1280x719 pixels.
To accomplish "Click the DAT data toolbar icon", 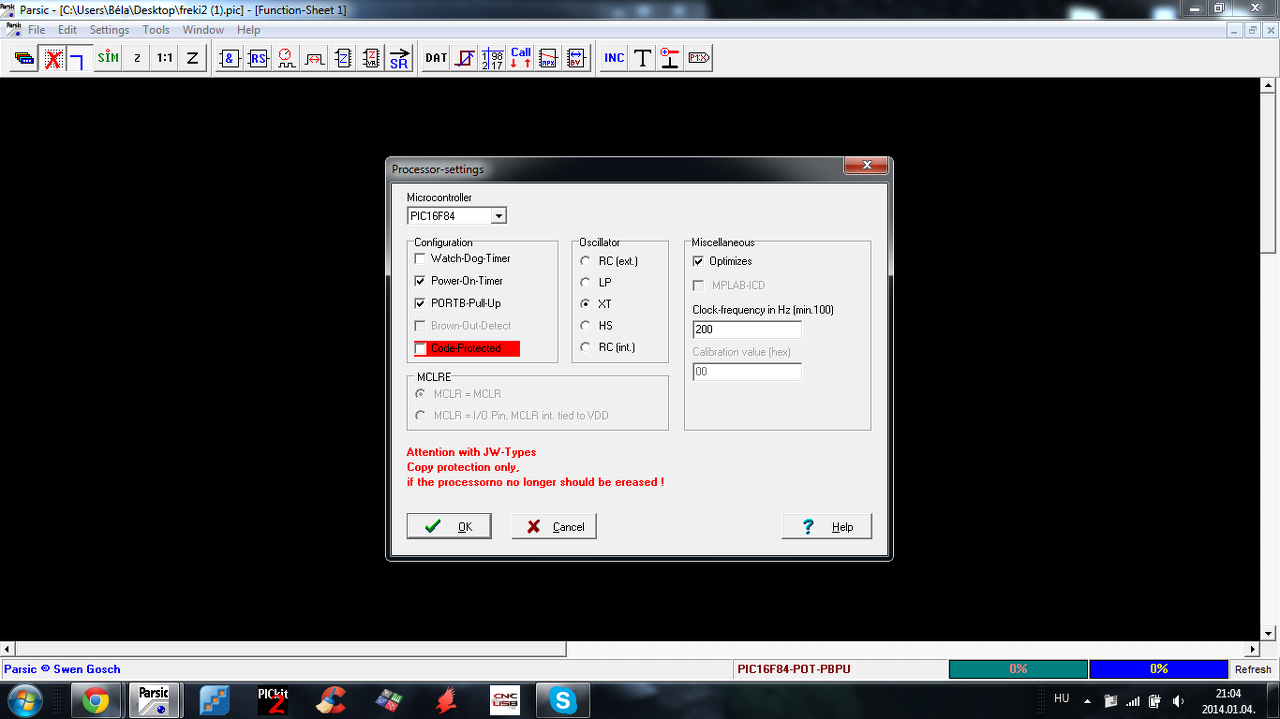I will 436,58.
